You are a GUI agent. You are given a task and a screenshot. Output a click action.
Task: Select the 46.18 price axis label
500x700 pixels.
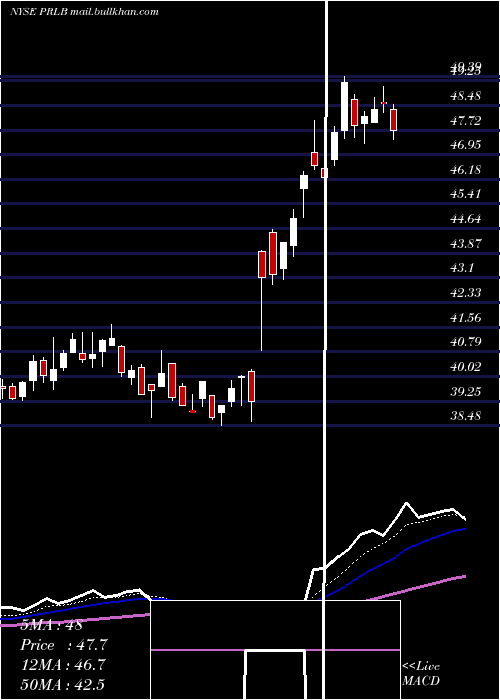point(465,170)
